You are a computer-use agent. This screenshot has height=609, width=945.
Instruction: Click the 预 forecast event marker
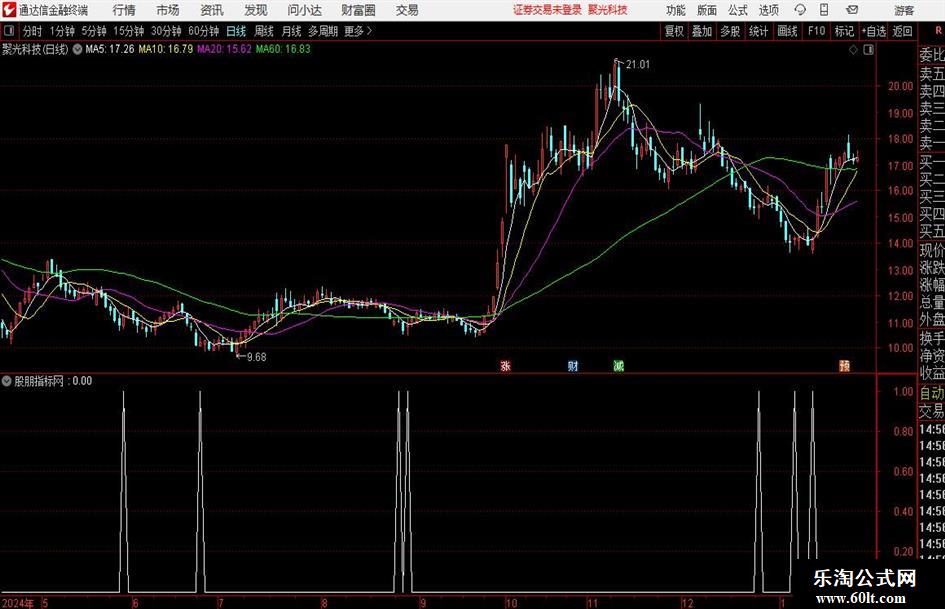coord(844,365)
